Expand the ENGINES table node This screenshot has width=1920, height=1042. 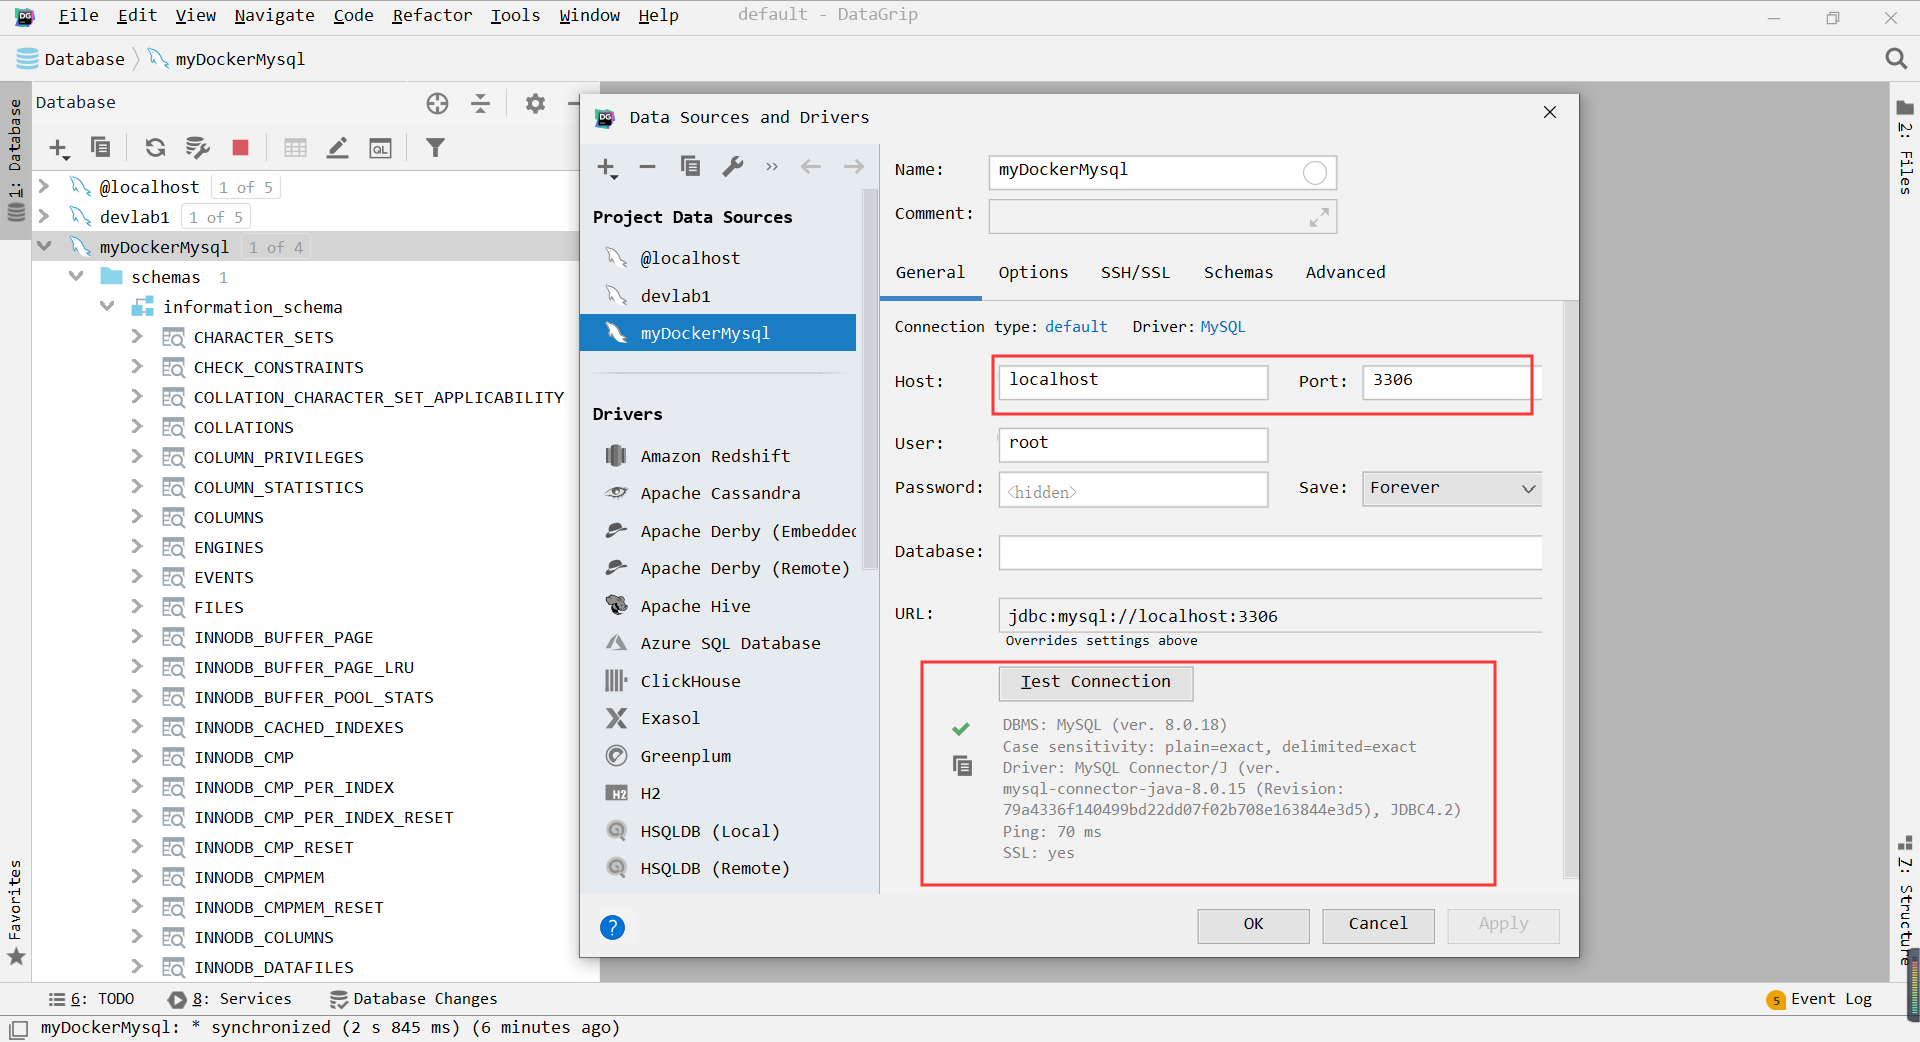tap(137, 547)
